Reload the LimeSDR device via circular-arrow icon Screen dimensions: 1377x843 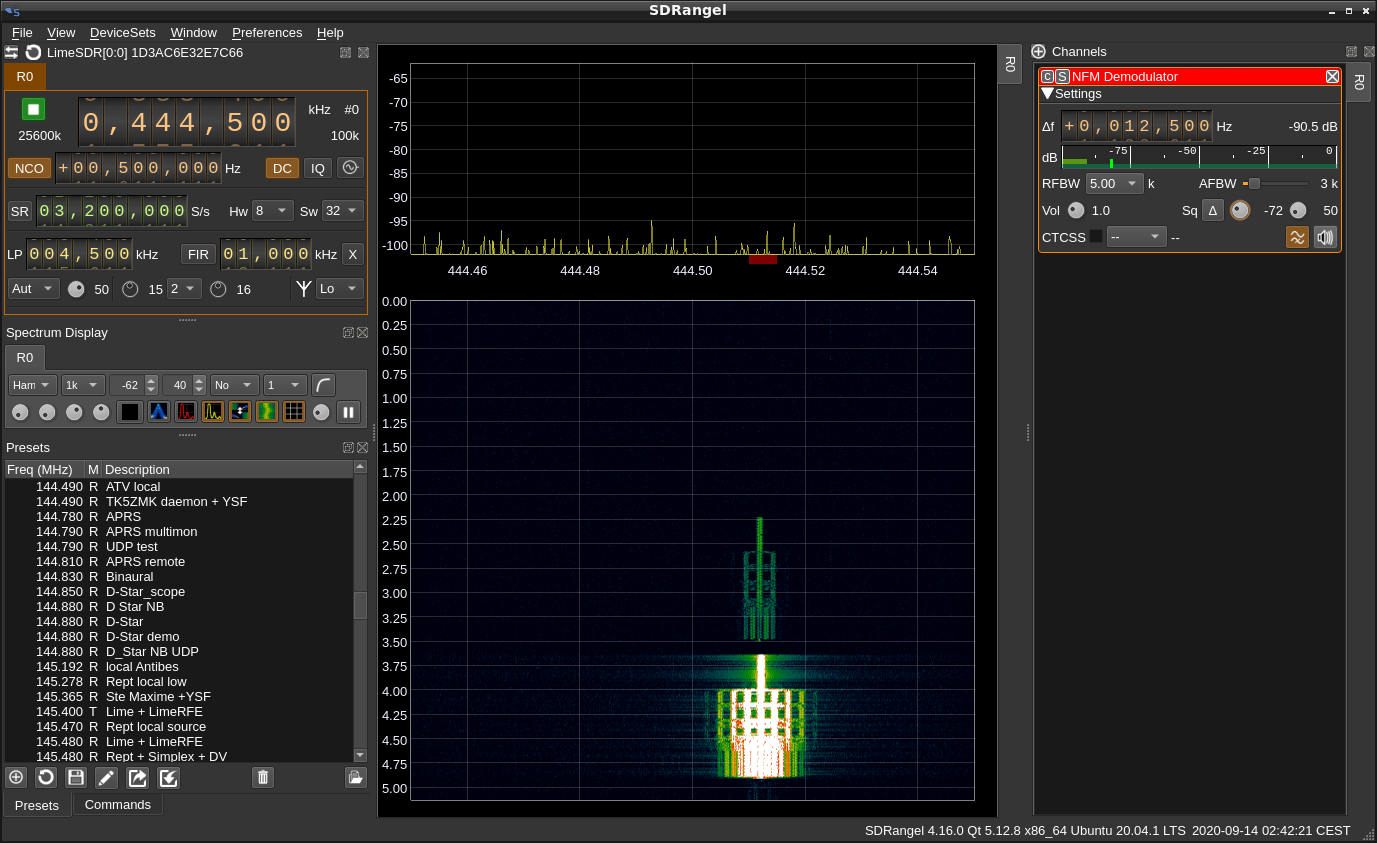coord(33,52)
